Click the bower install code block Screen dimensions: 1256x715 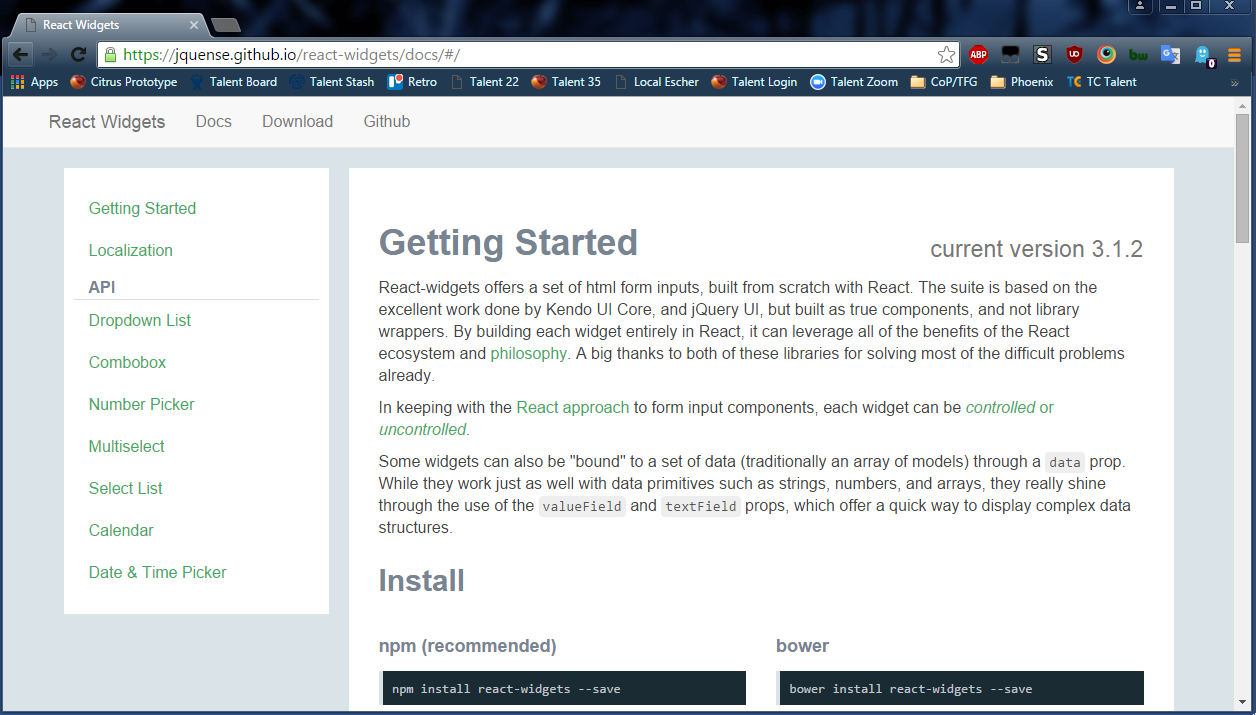(x=962, y=688)
